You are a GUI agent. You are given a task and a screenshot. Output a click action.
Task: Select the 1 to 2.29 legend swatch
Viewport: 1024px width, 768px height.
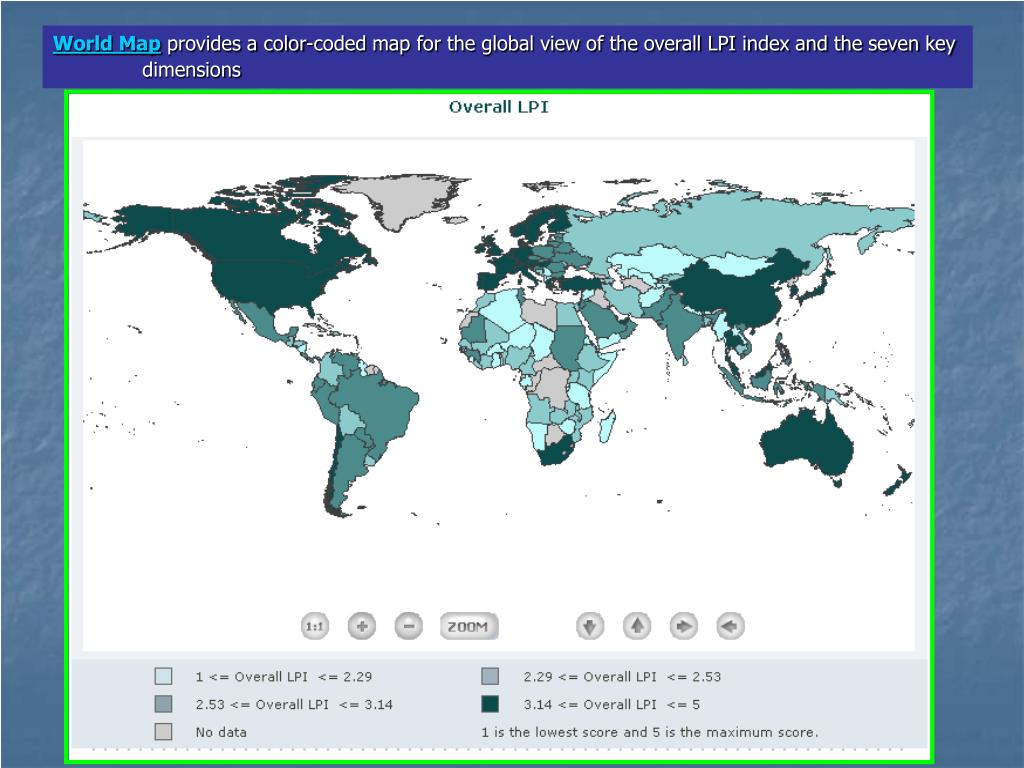tap(163, 676)
